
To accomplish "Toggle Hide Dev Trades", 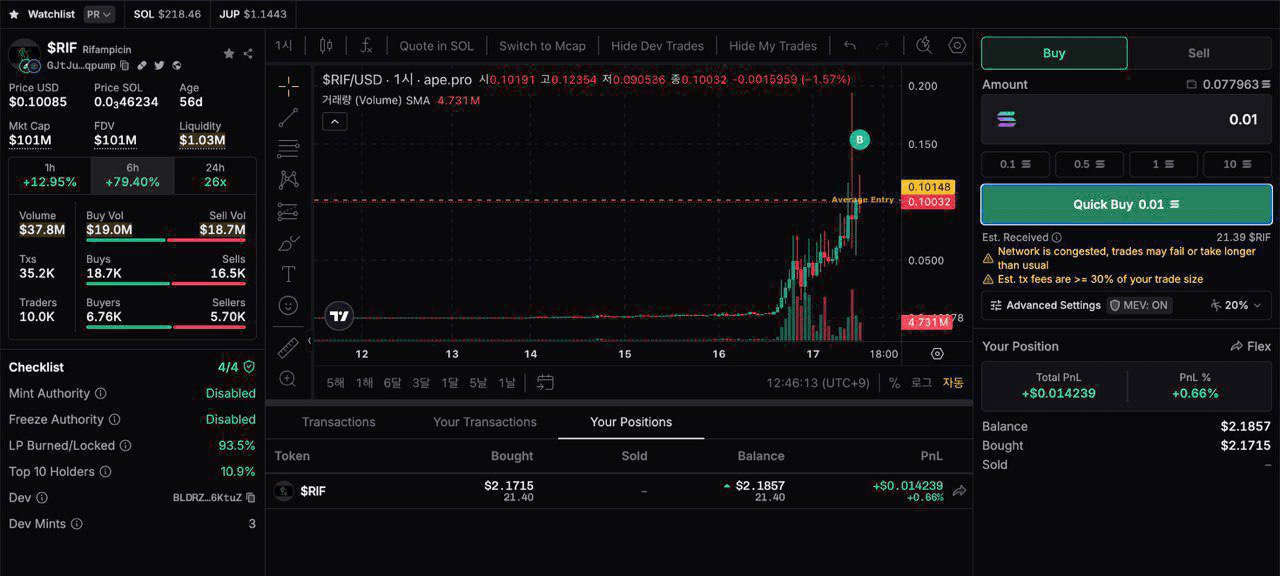I will coord(657,46).
